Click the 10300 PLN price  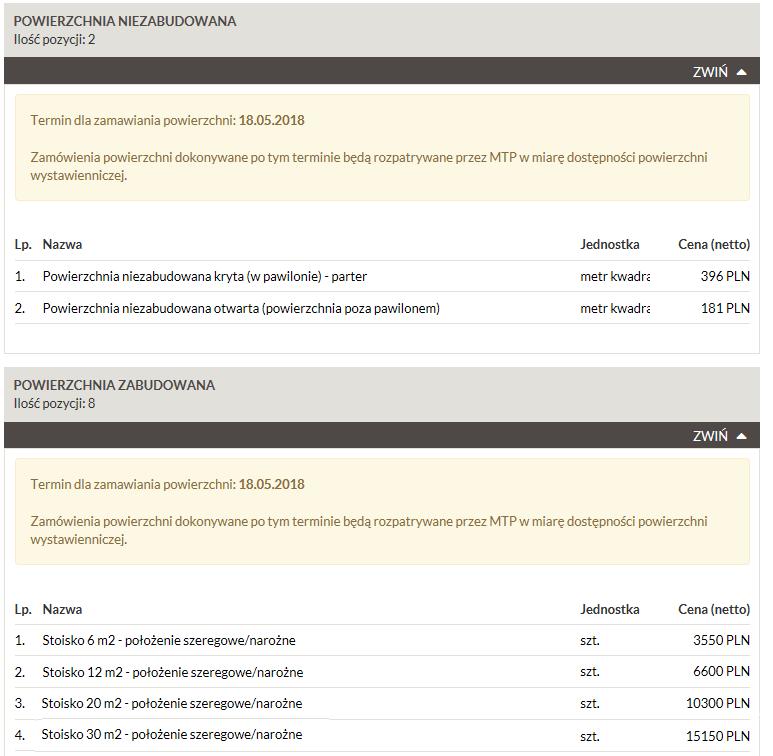(718, 703)
